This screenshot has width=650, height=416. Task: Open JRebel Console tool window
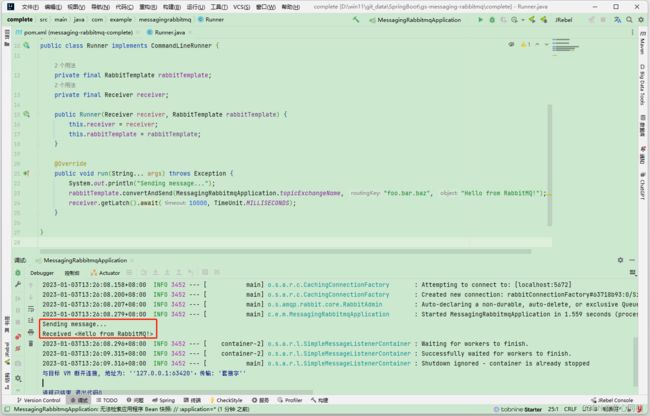point(612,400)
